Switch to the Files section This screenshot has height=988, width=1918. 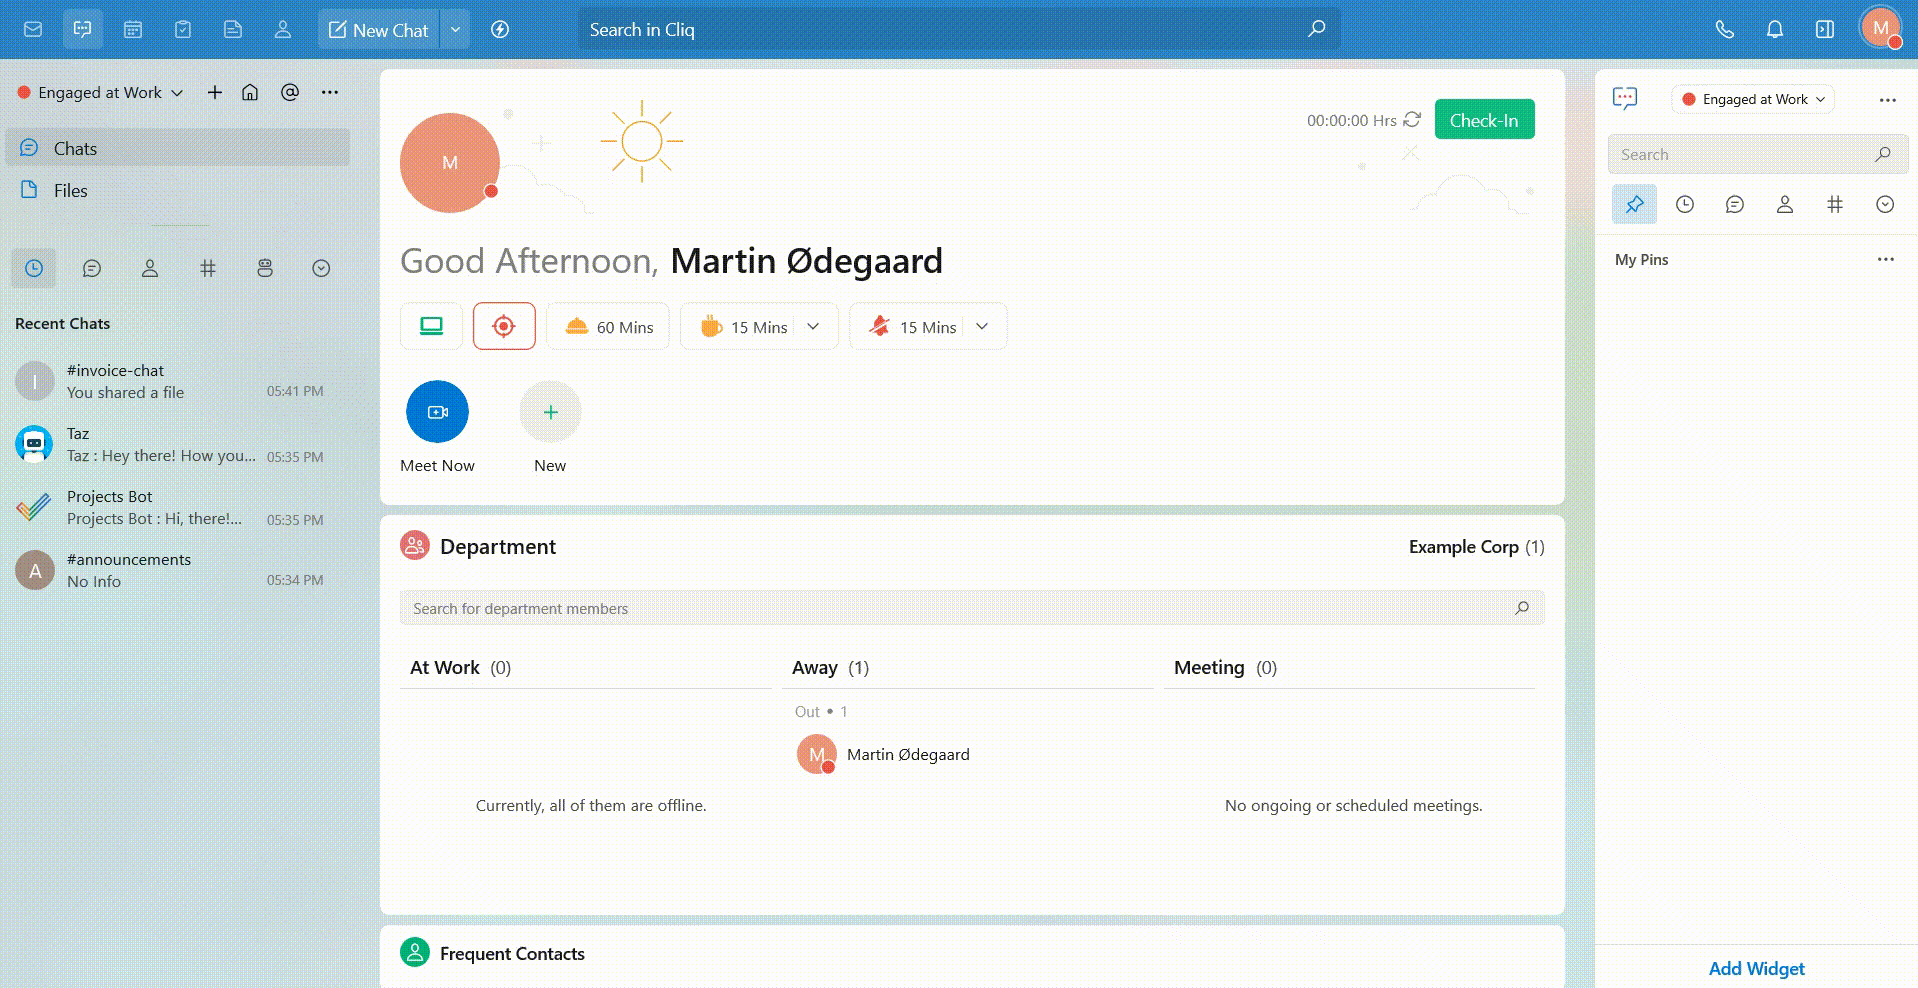[70, 190]
